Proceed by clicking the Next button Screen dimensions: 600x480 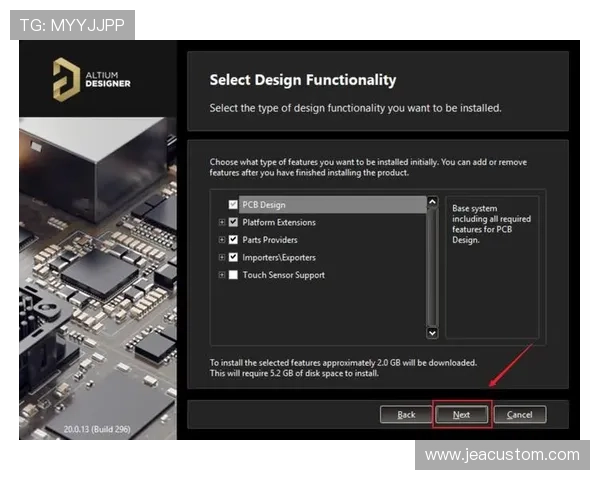point(461,414)
